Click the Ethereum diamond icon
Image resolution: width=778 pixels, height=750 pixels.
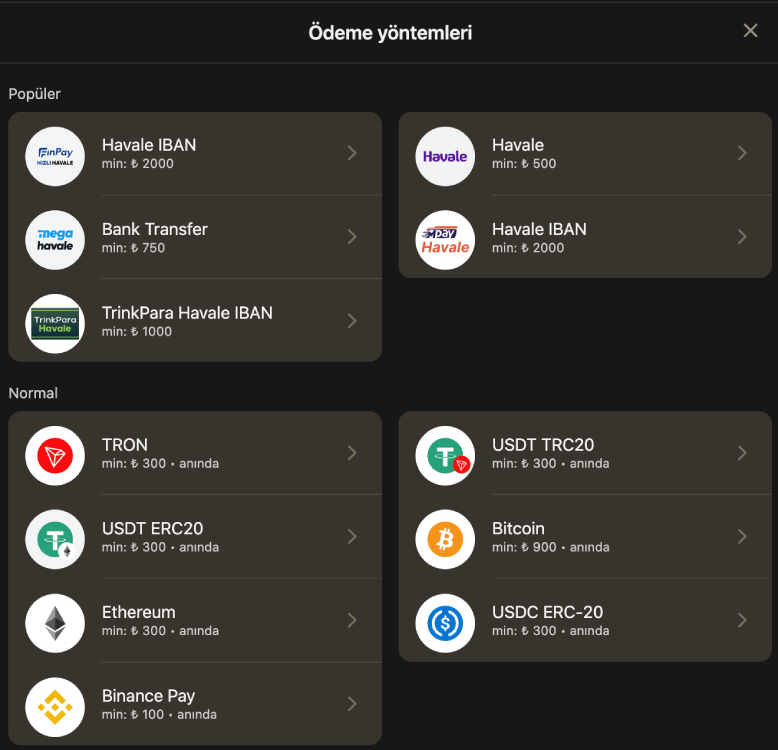click(x=55, y=623)
